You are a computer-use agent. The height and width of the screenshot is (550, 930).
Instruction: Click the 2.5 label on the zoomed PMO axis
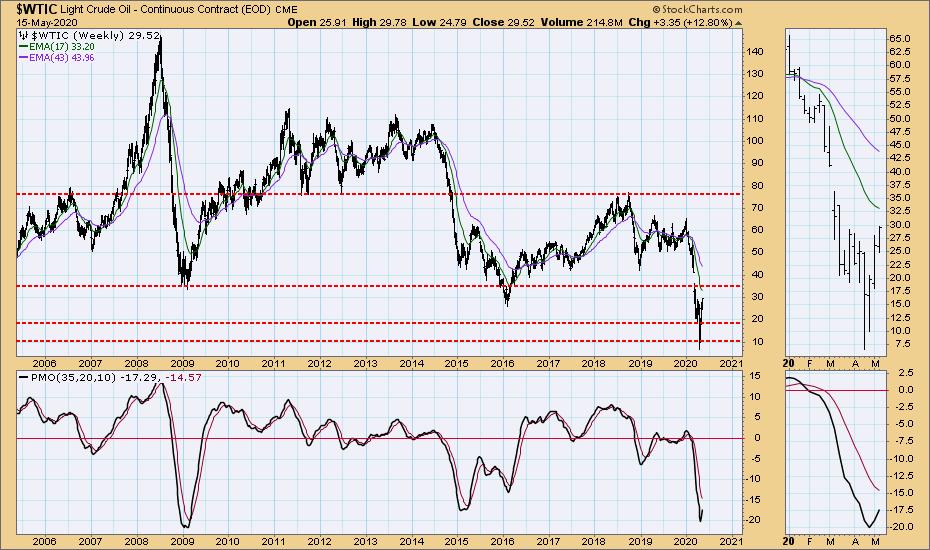[x=905, y=373]
